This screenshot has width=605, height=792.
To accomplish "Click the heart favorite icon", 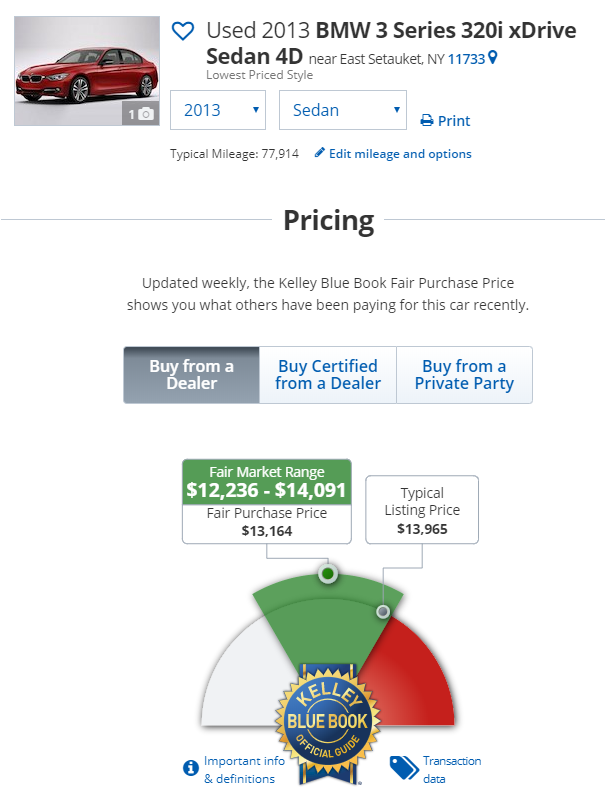I will 183,32.
